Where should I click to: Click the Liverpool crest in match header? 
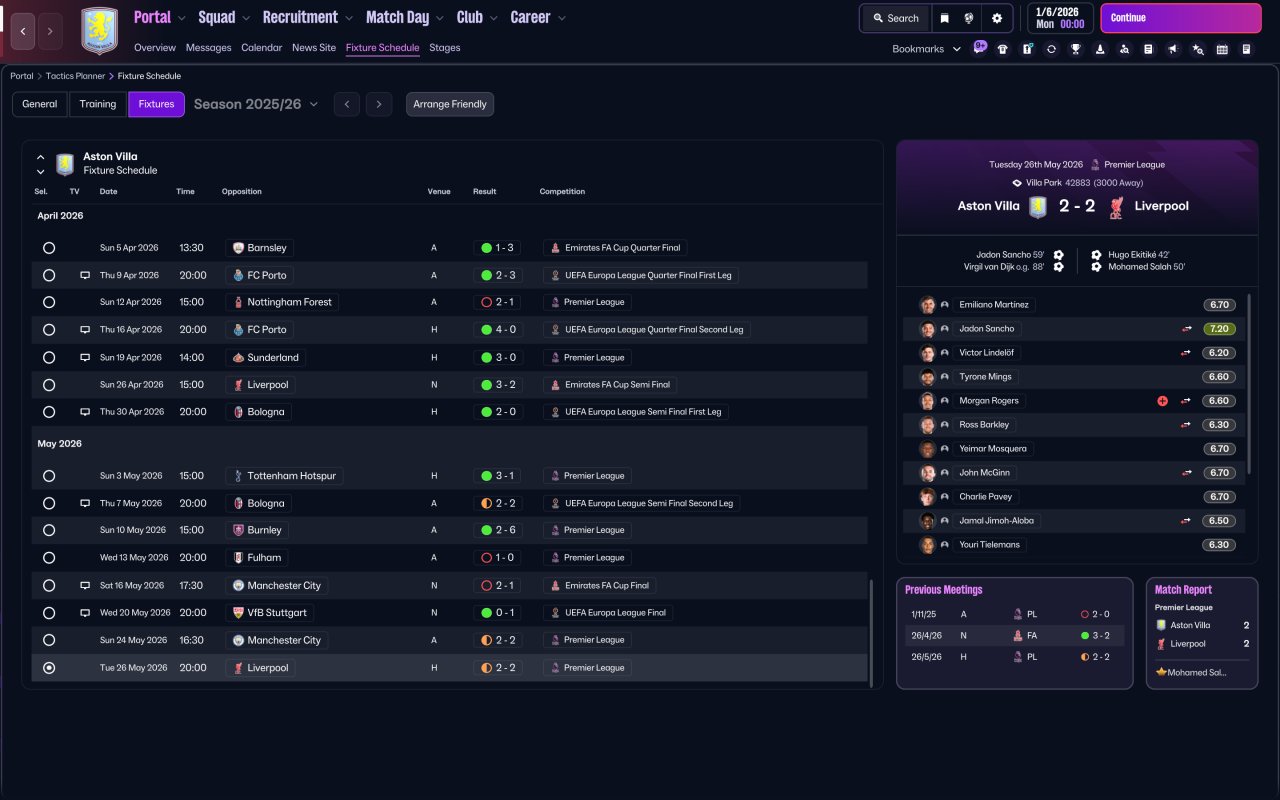1116,206
